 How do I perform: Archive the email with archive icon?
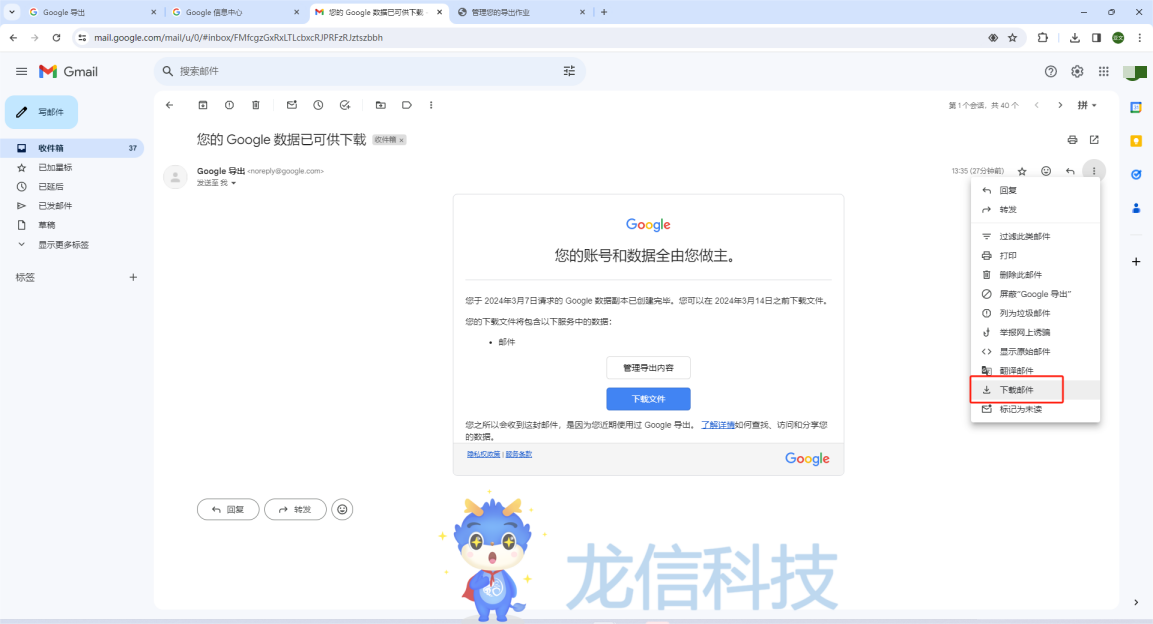click(x=203, y=105)
